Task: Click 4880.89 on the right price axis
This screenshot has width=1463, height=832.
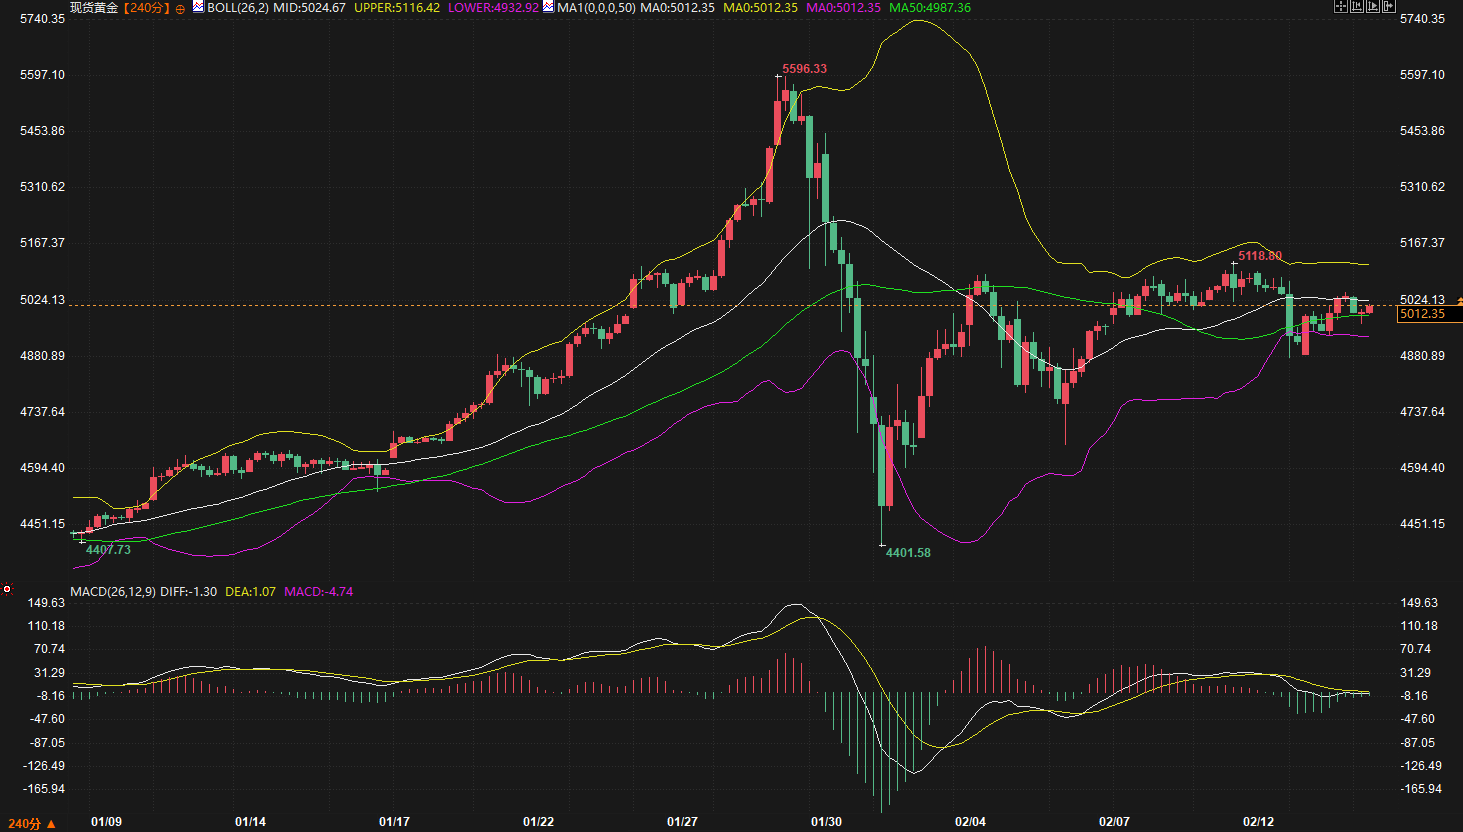Action: tap(1422, 356)
